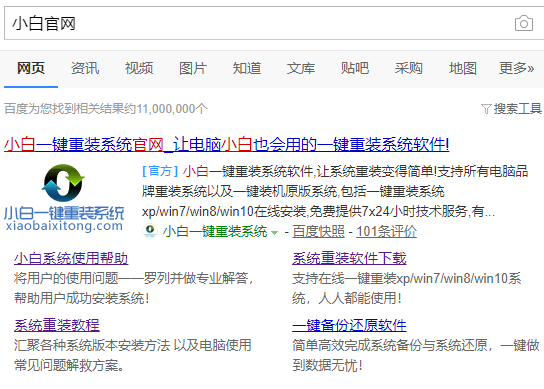Go to the 文库 tab

pos(301,68)
